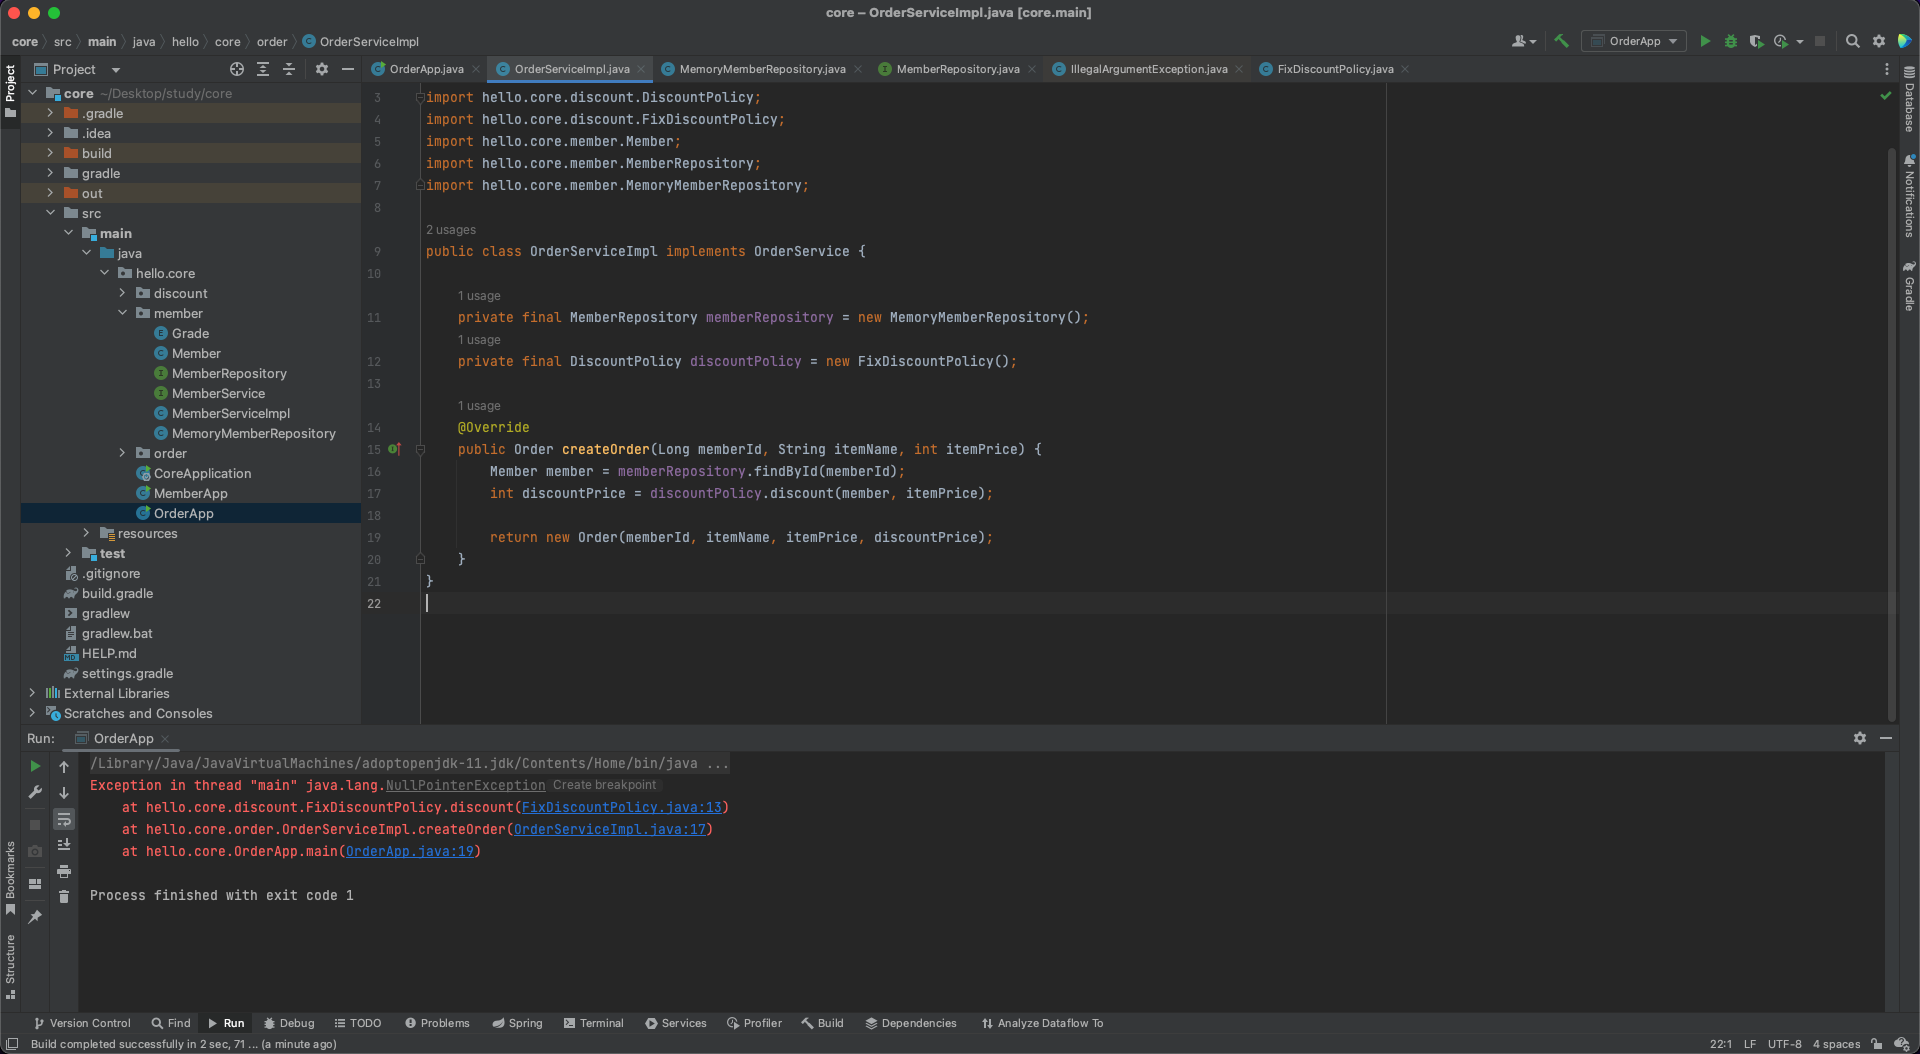1920x1054 pixels.
Task: Open the FixDiscountPolicy.java:13 stack trace link
Action: [621, 807]
